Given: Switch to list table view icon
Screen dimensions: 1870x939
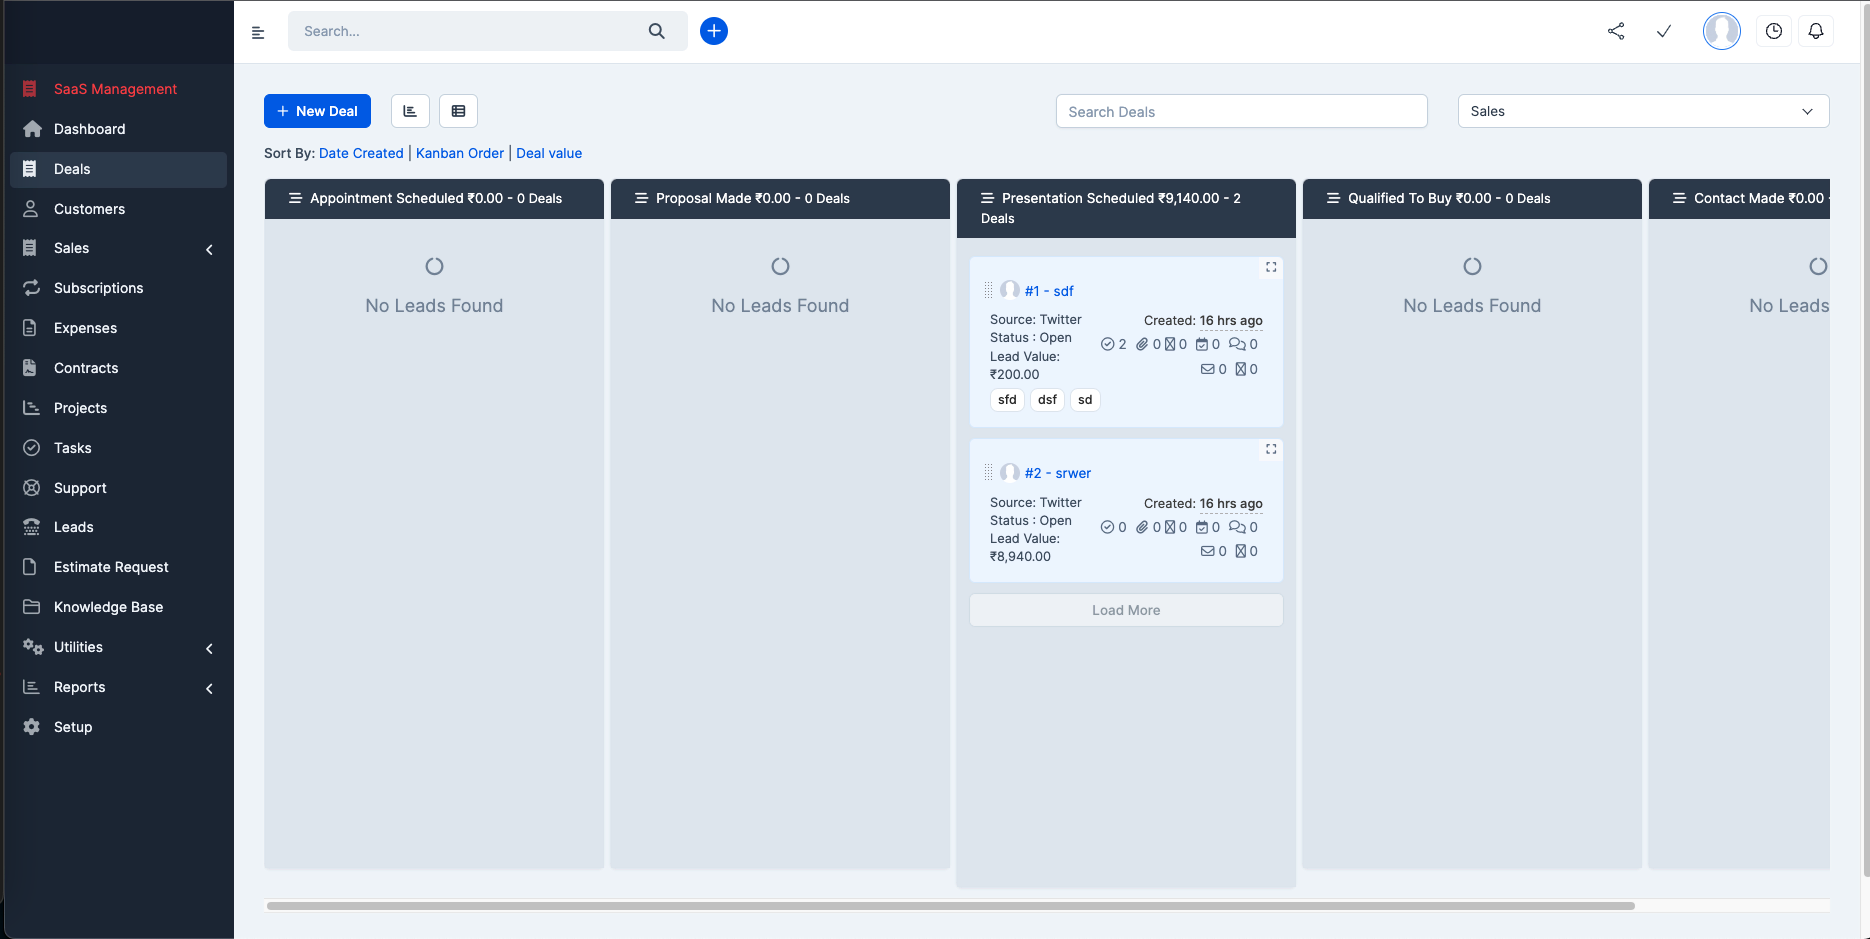Looking at the screenshot, I should coord(458,111).
